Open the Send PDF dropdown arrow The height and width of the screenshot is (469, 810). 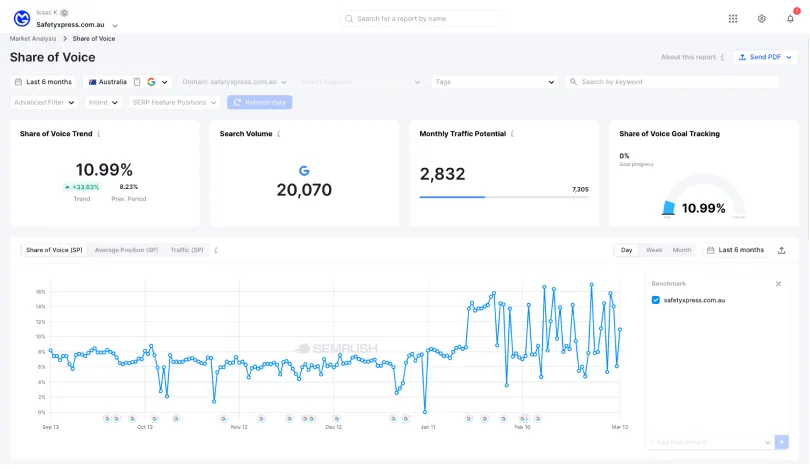pos(789,57)
